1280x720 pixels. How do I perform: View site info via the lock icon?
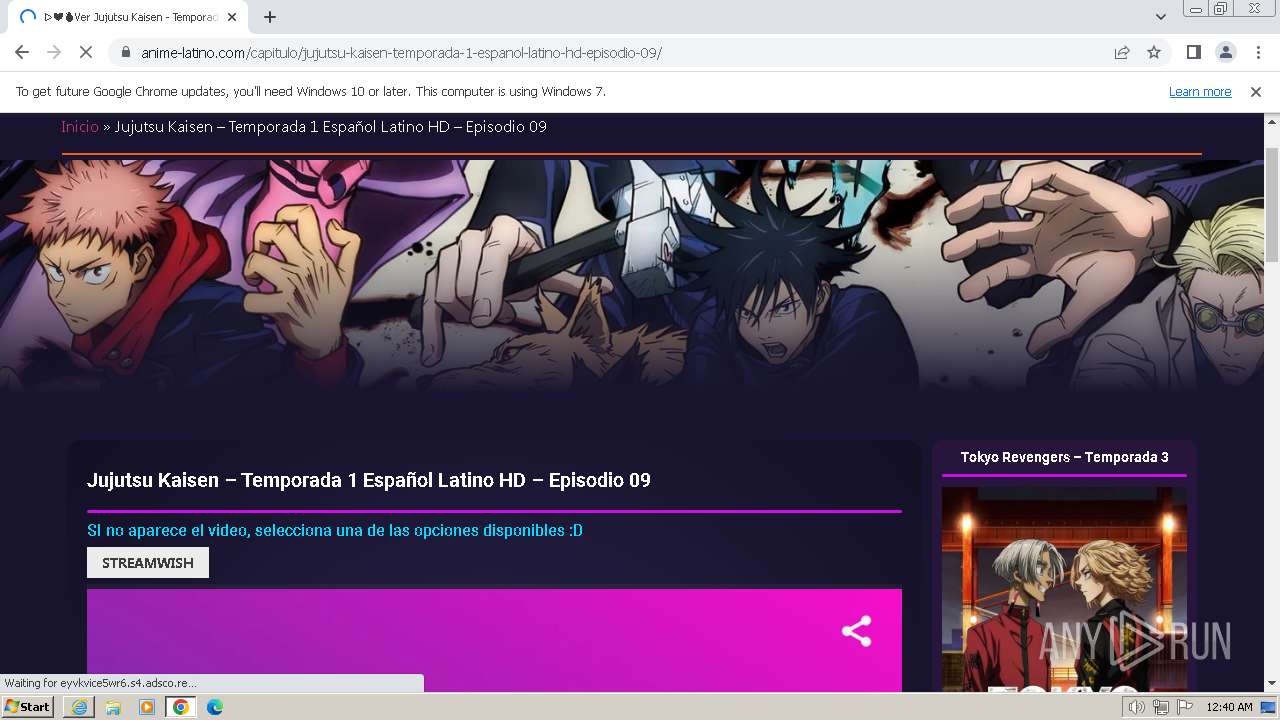126,52
